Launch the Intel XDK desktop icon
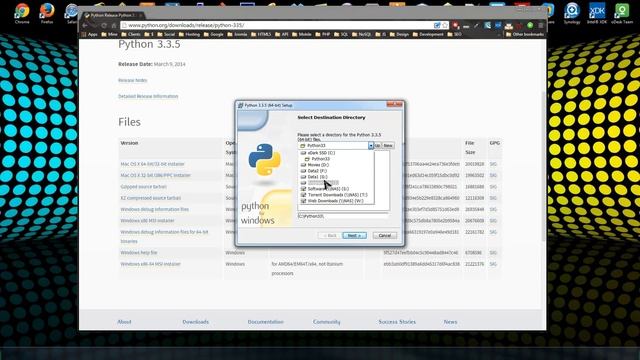 coord(597,13)
